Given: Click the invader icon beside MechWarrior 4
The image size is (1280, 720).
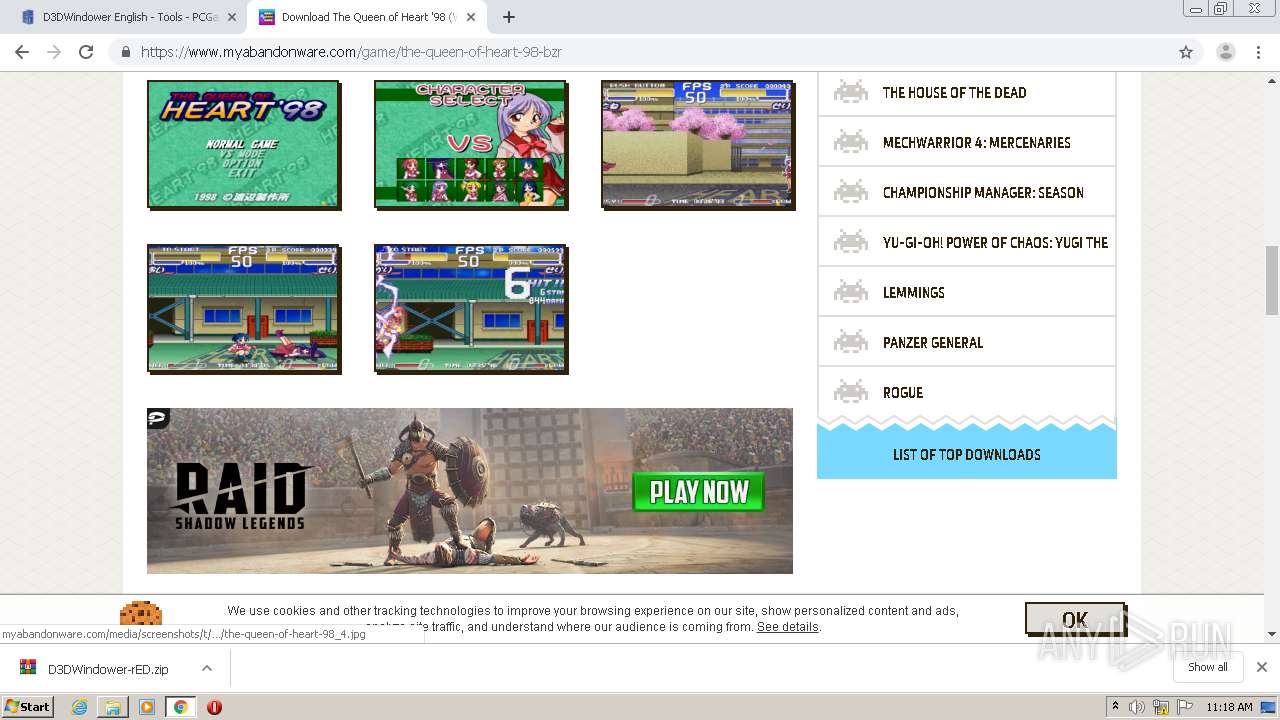Looking at the screenshot, I should (851, 141).
